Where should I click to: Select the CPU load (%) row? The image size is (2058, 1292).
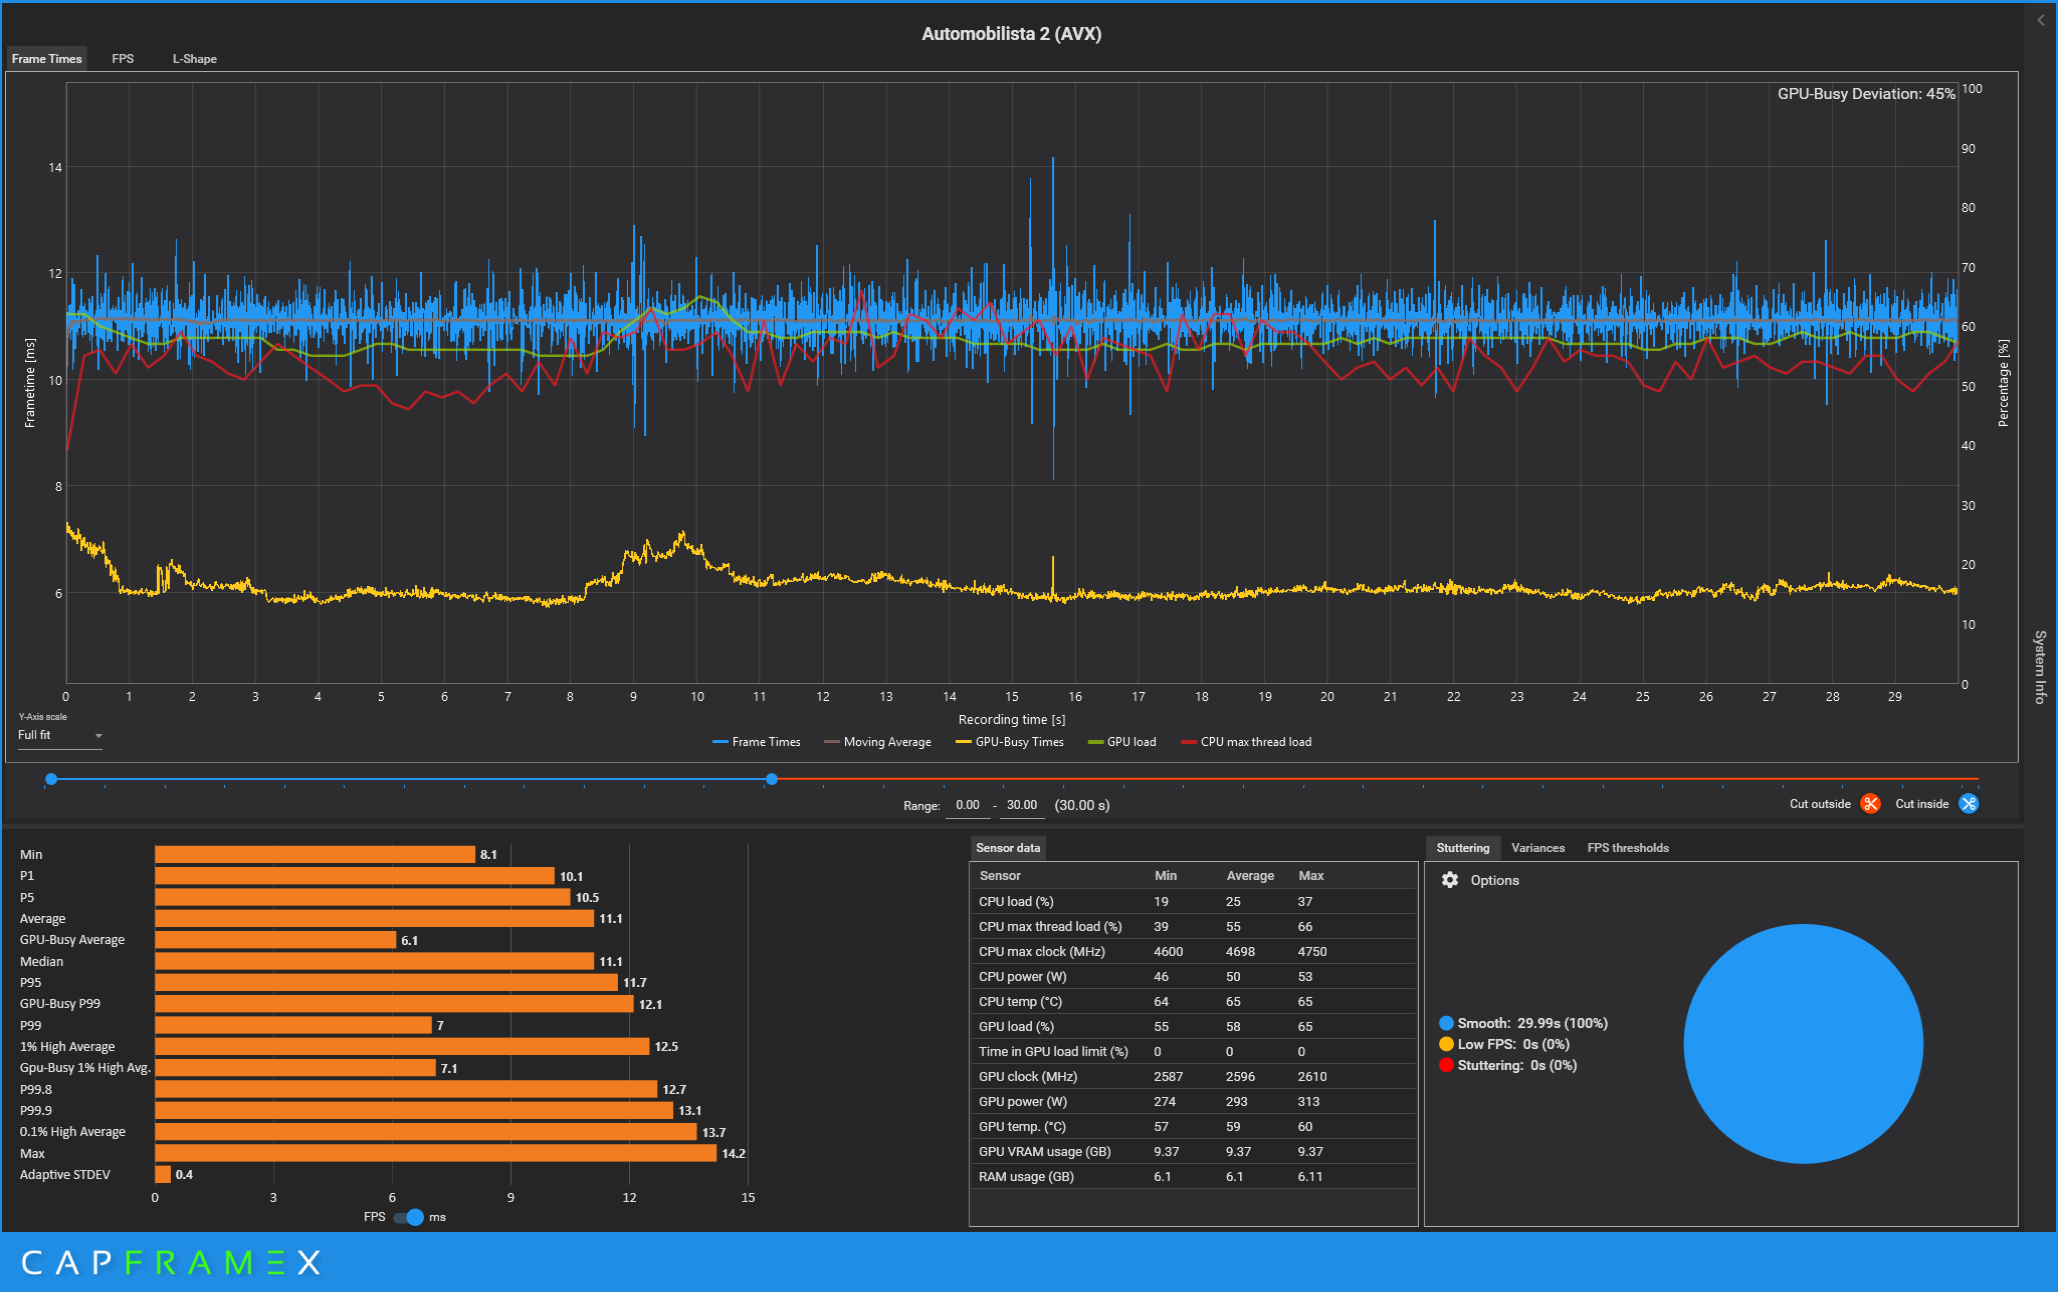pos(1194,901)
